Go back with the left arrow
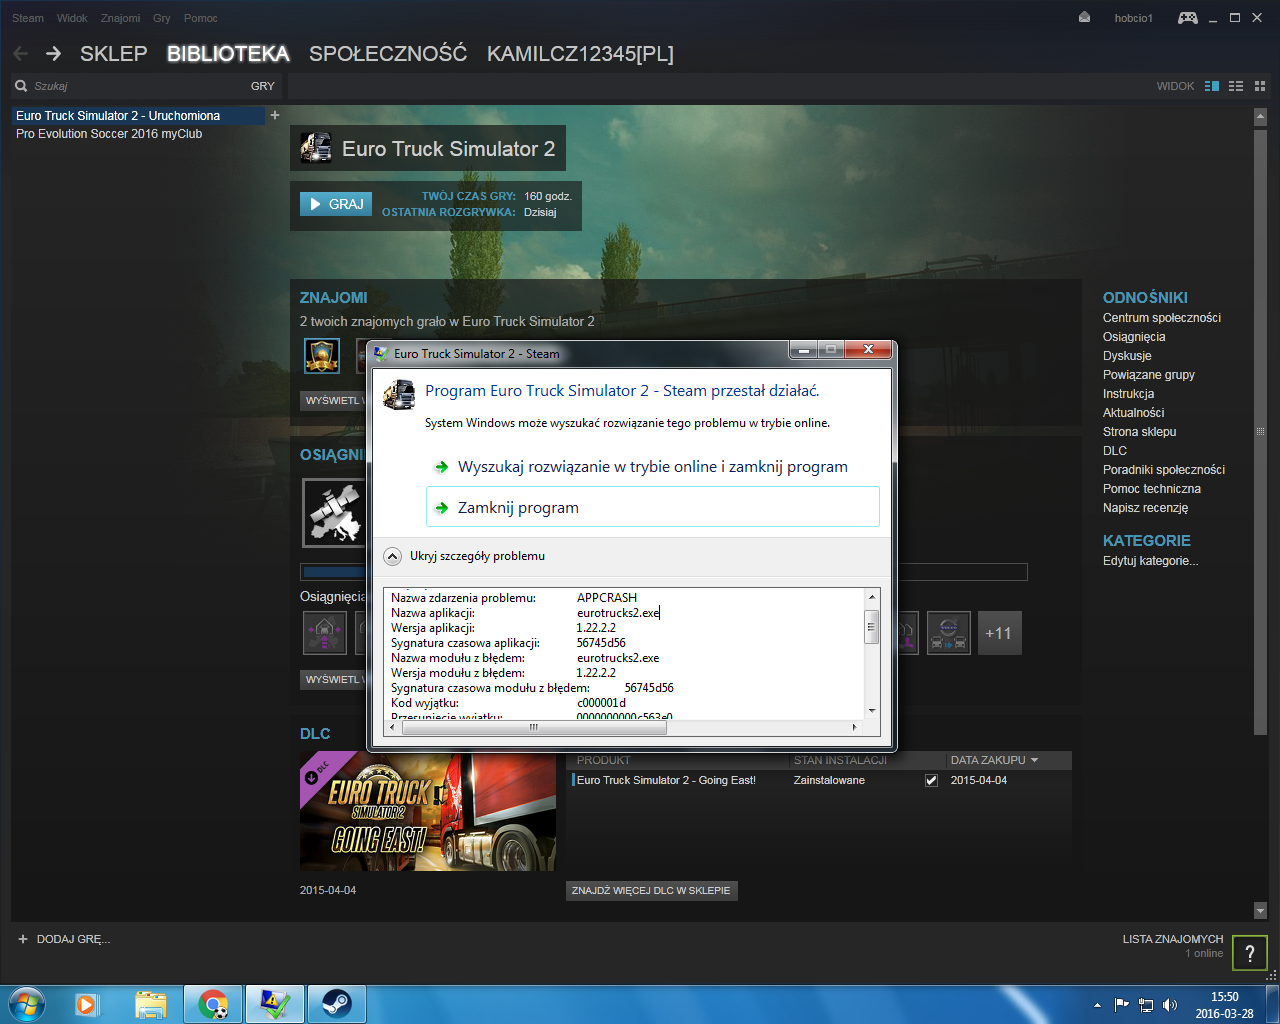1280x1024 pixels. pyautogui.click(x=21, y=54)
